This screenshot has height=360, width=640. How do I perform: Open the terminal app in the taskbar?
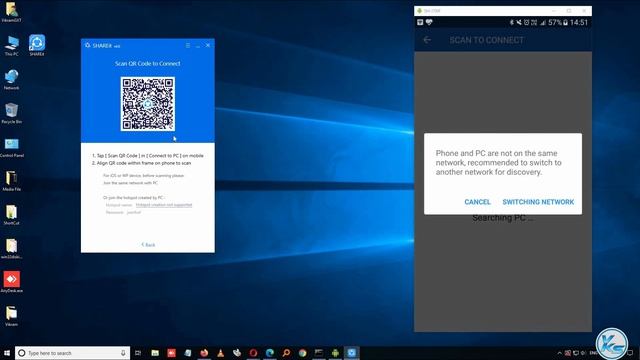pyautogui.click(x=319, y=353)
